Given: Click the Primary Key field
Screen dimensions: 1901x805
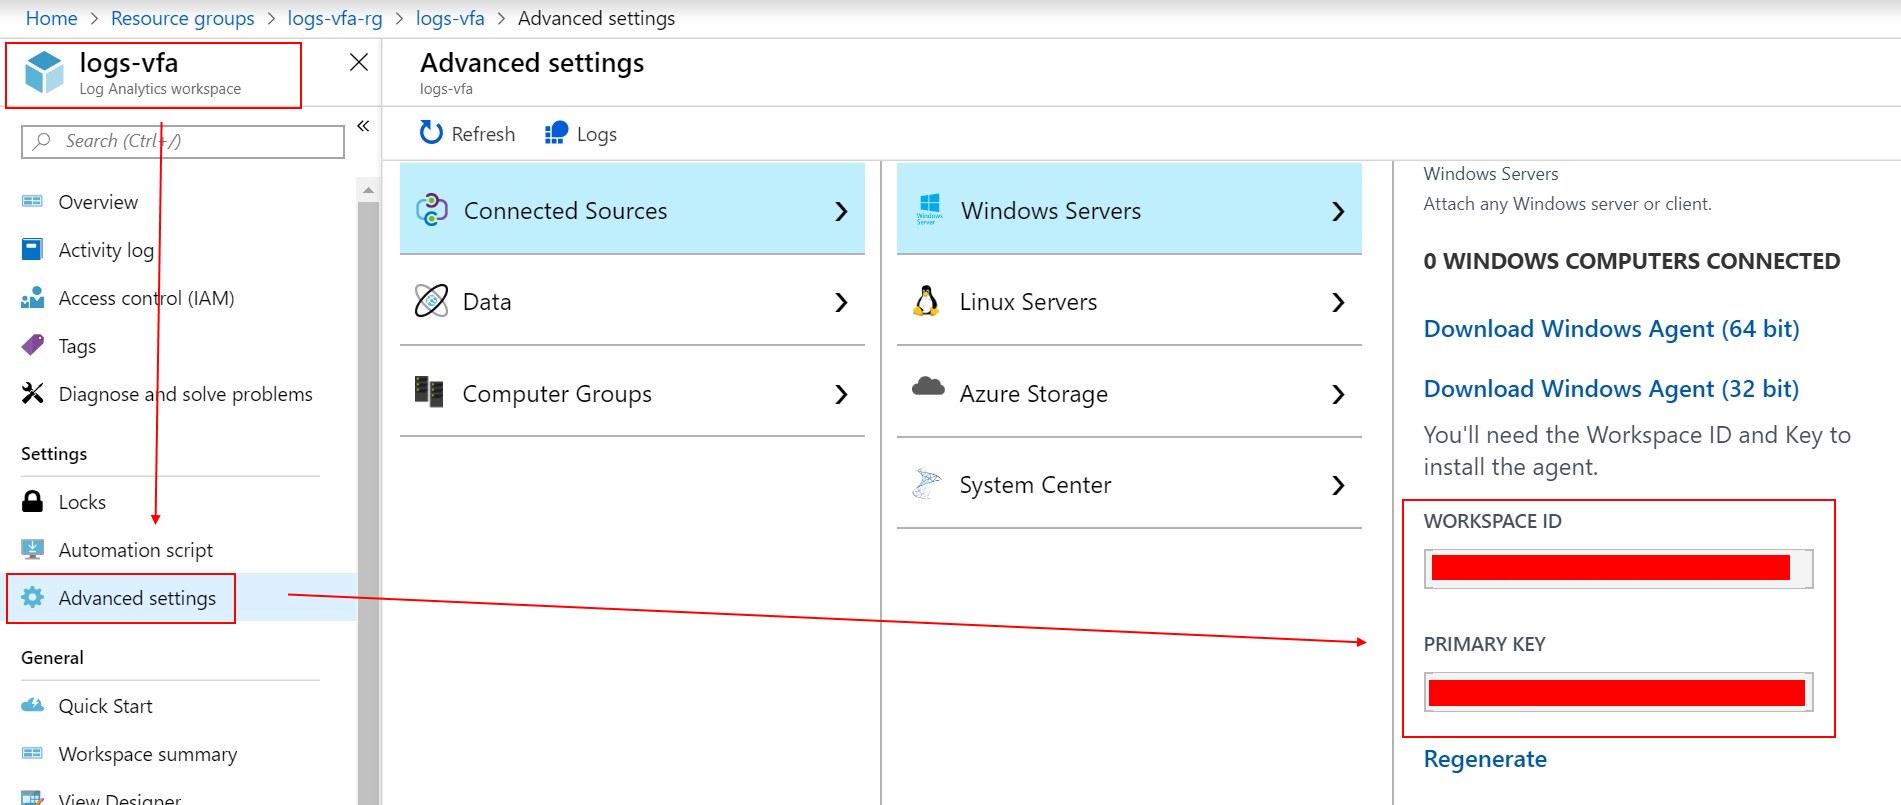Looking at the screenshot, I should [x=1618, y=692].
